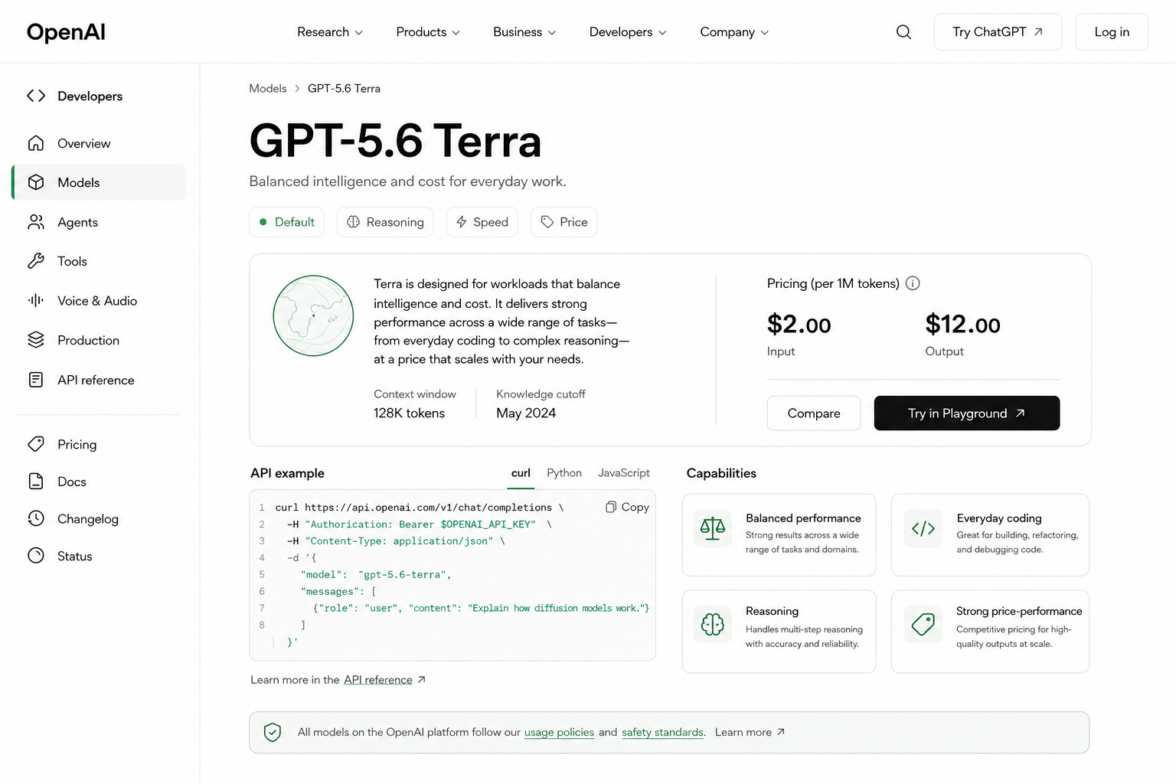Expand the Company dropdown menu
Image resolution: width=1176 pixels, height=784 pixels.
pos(734,32)
